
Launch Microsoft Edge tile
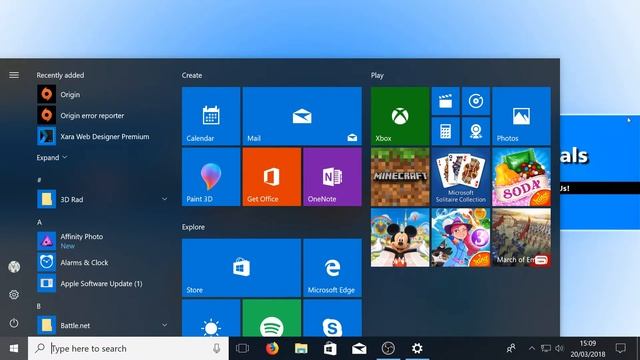tap(332, 268)
